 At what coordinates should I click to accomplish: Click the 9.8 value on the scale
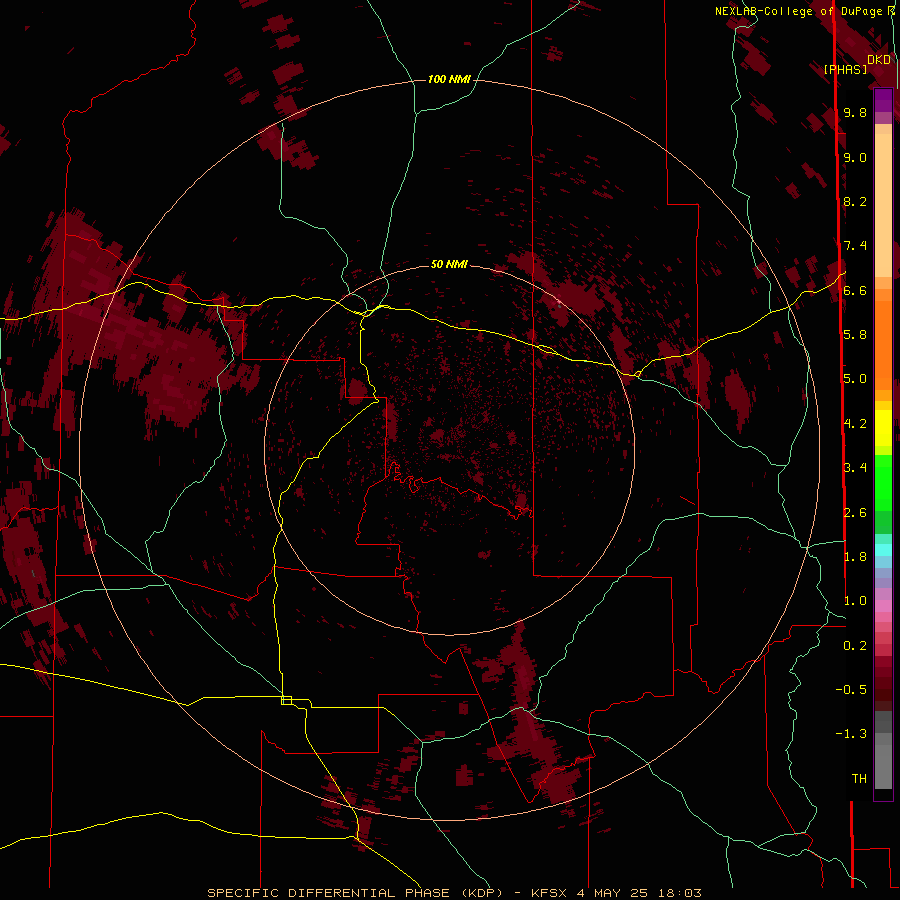(855, 112)
